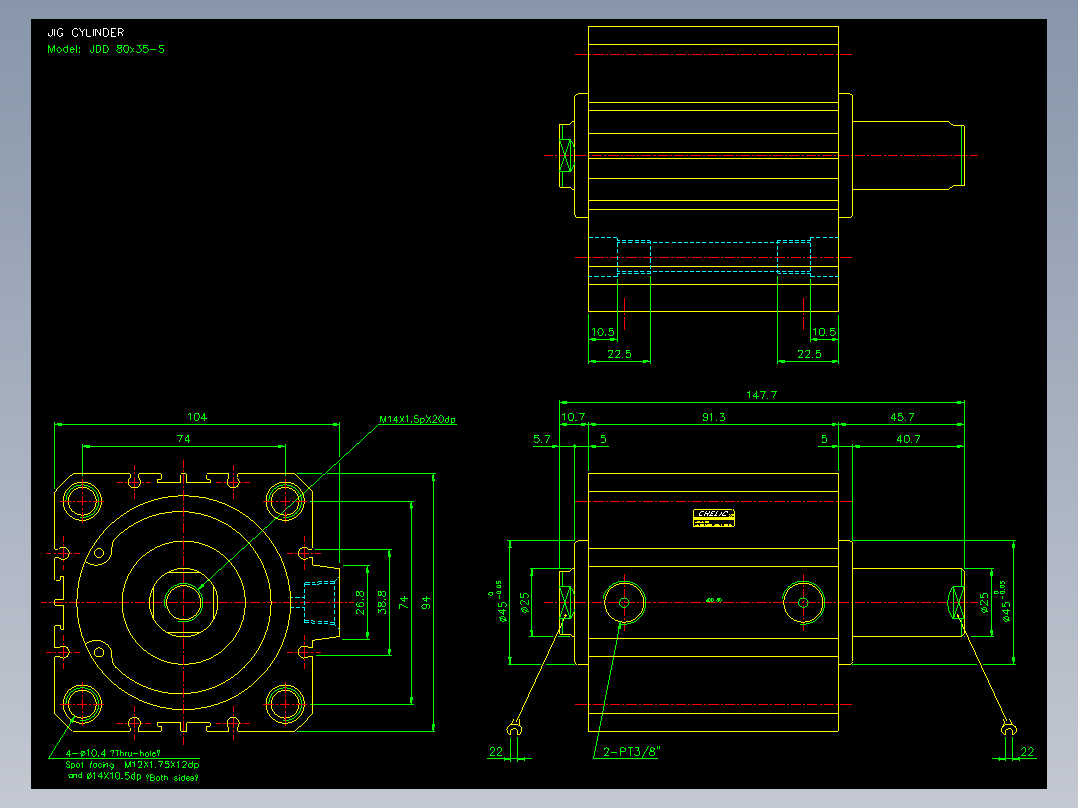Select the ø14X10.5dp Both sides note
Viewport: 1078px width, 808px height.
[x=133, y=776]
